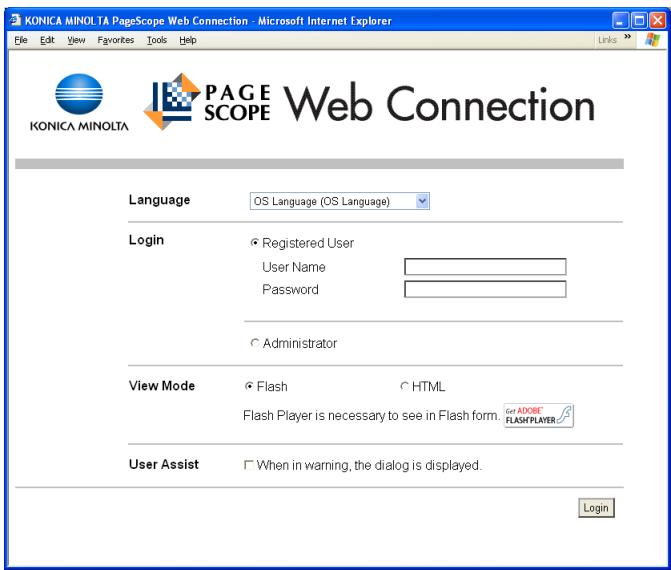Close the Internet Explorer window

point(657,21)
